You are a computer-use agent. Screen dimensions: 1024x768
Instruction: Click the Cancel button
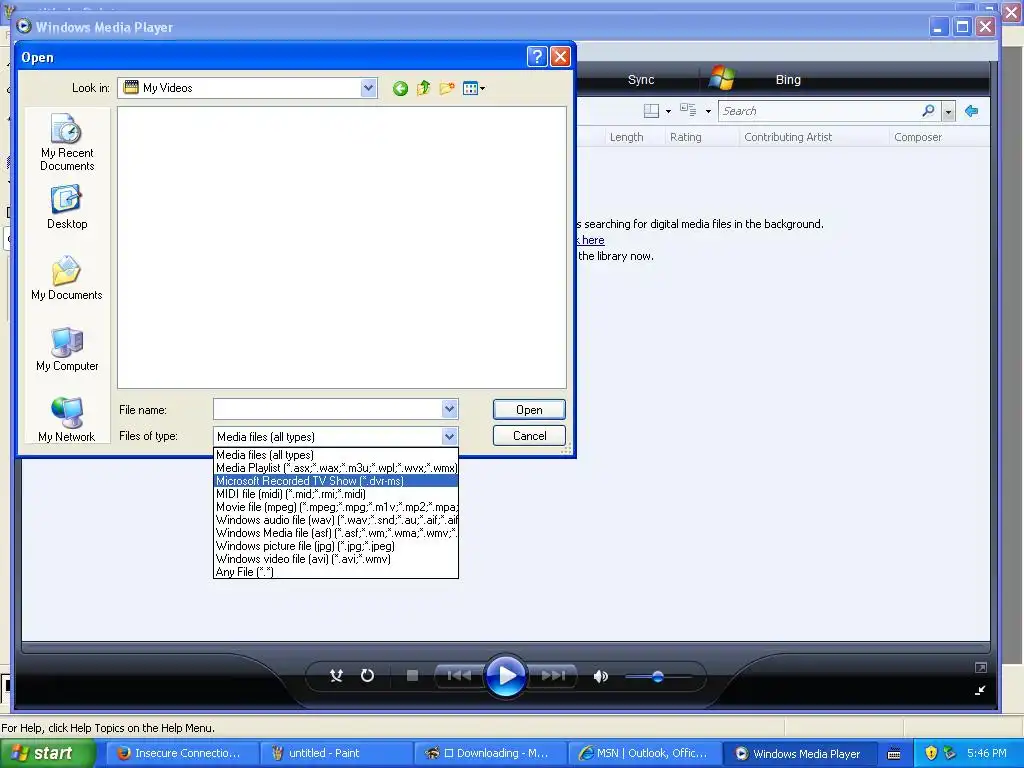529,436
